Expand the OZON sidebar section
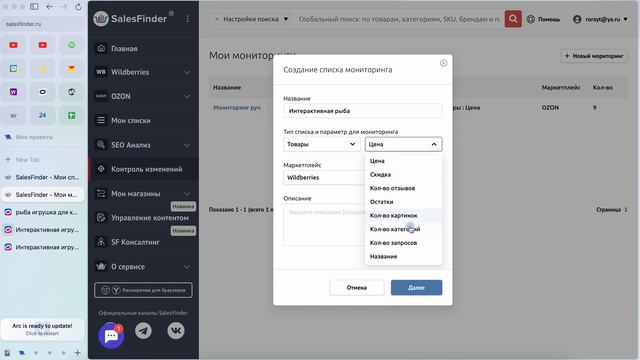The width and height of the screenshot is (640, 360). click(x=143, y=97)
